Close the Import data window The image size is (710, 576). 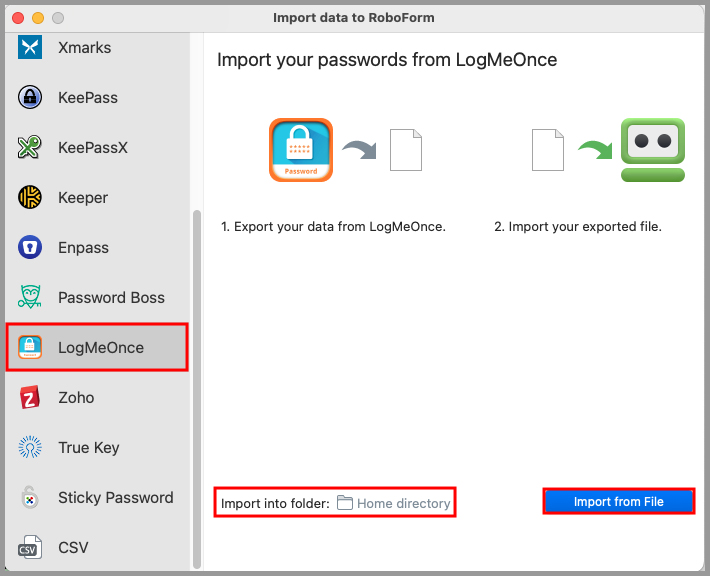pos(18,18)
